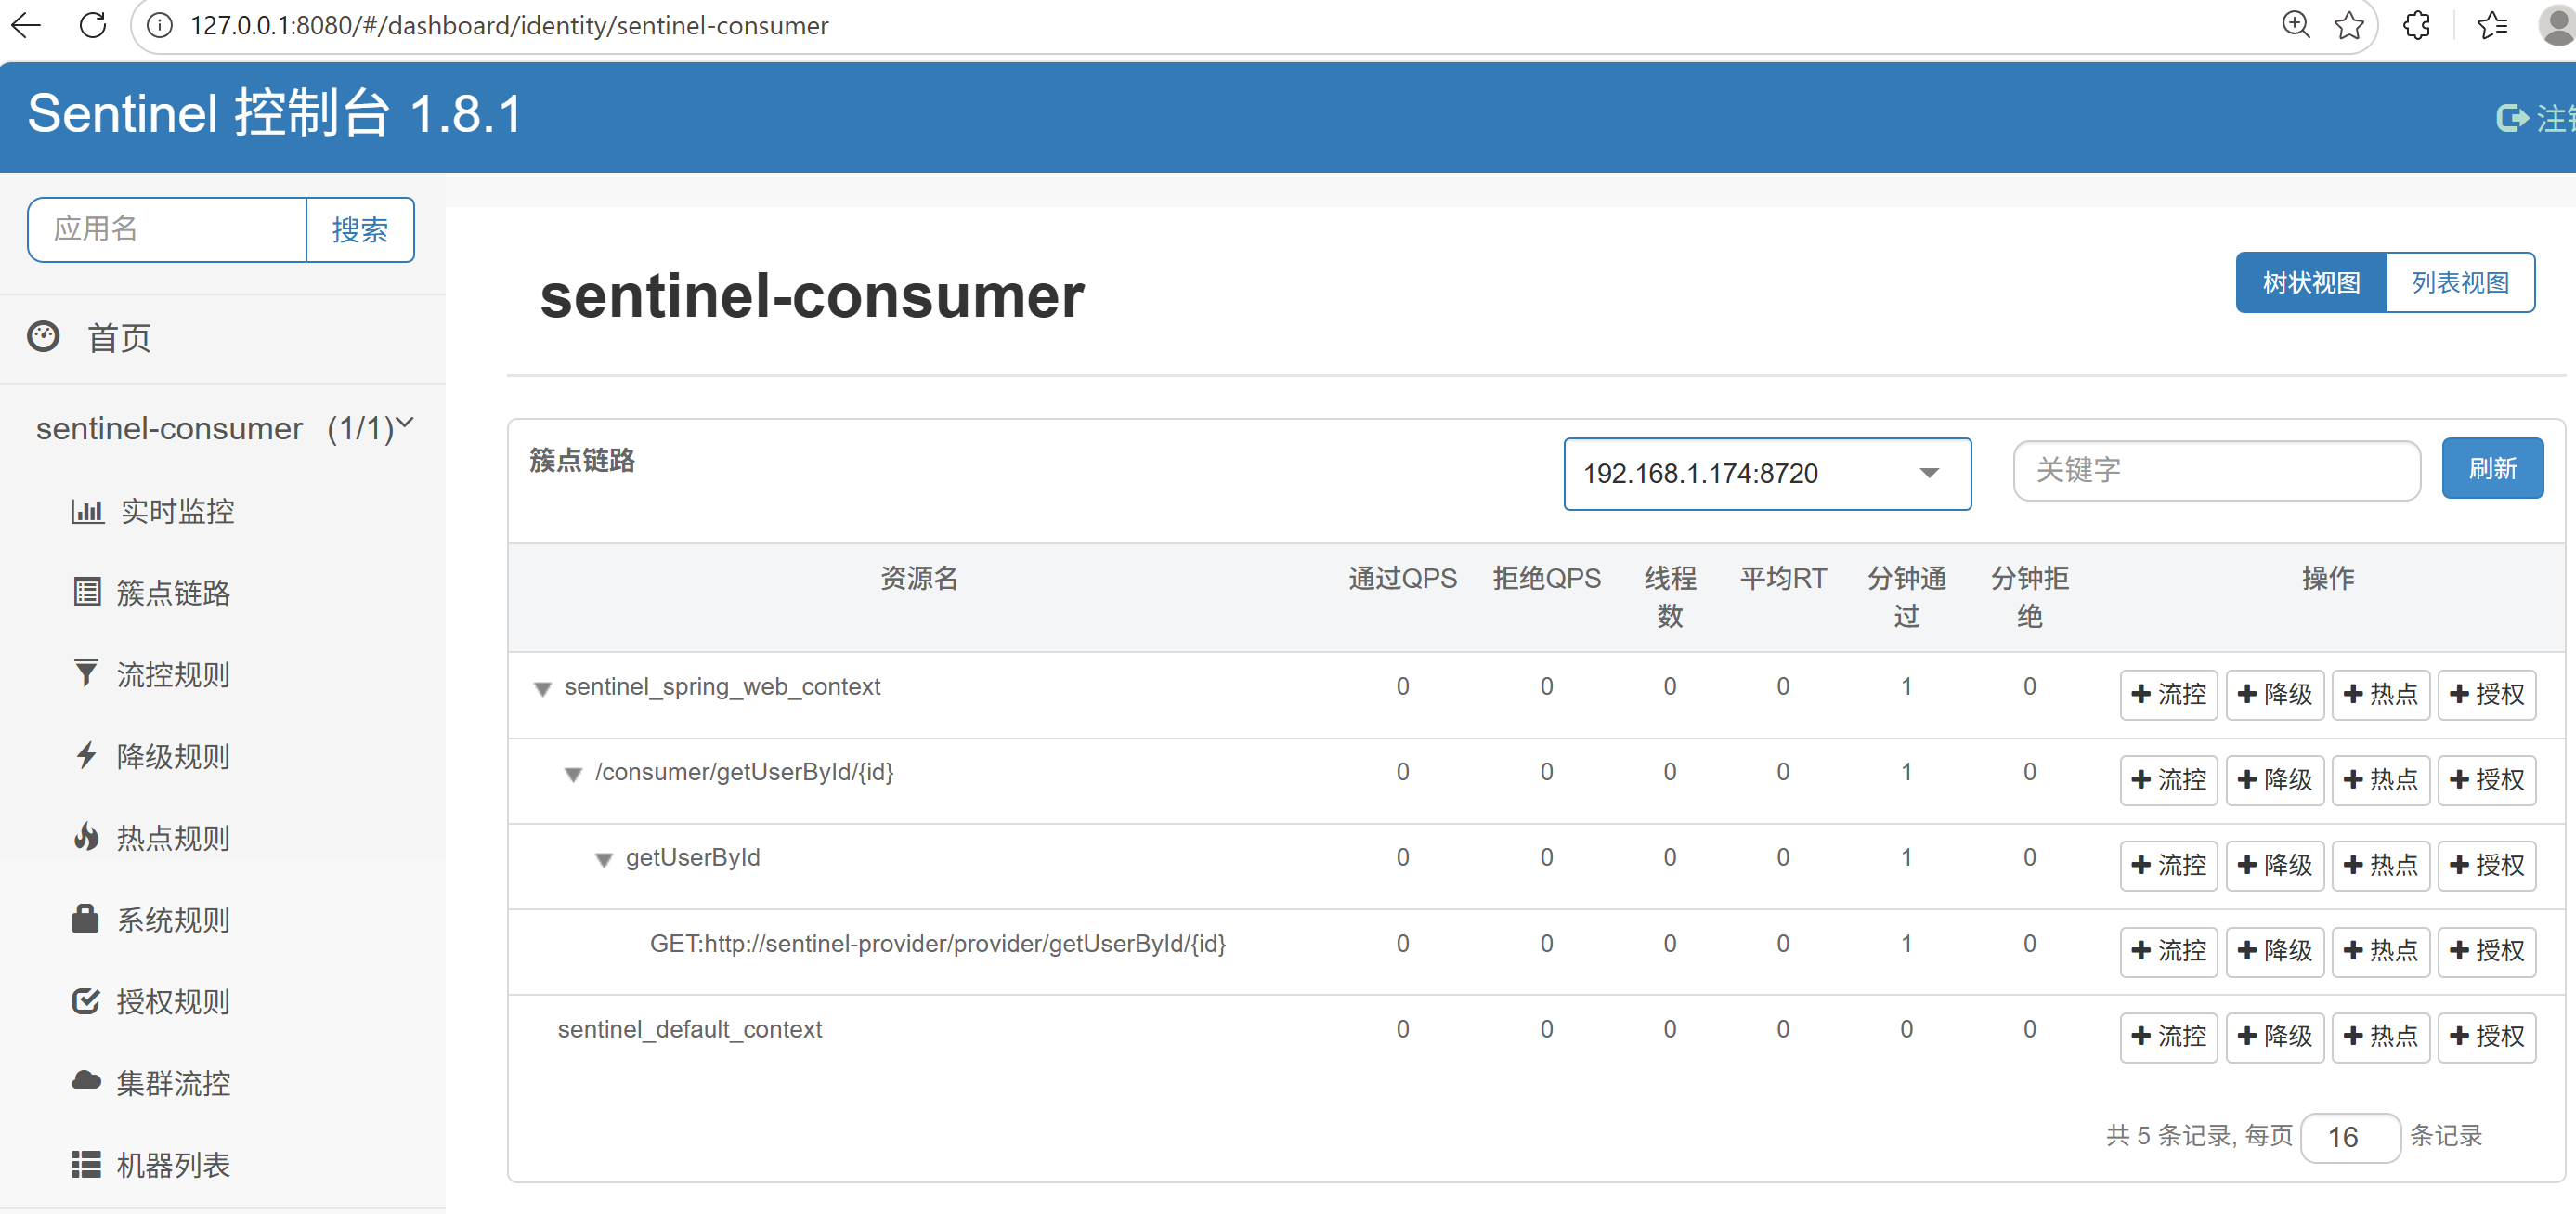The width and height of the screenshot is (2576, 1214).
Task: Switch to 列表视图 view mode
Action: 2459,283
